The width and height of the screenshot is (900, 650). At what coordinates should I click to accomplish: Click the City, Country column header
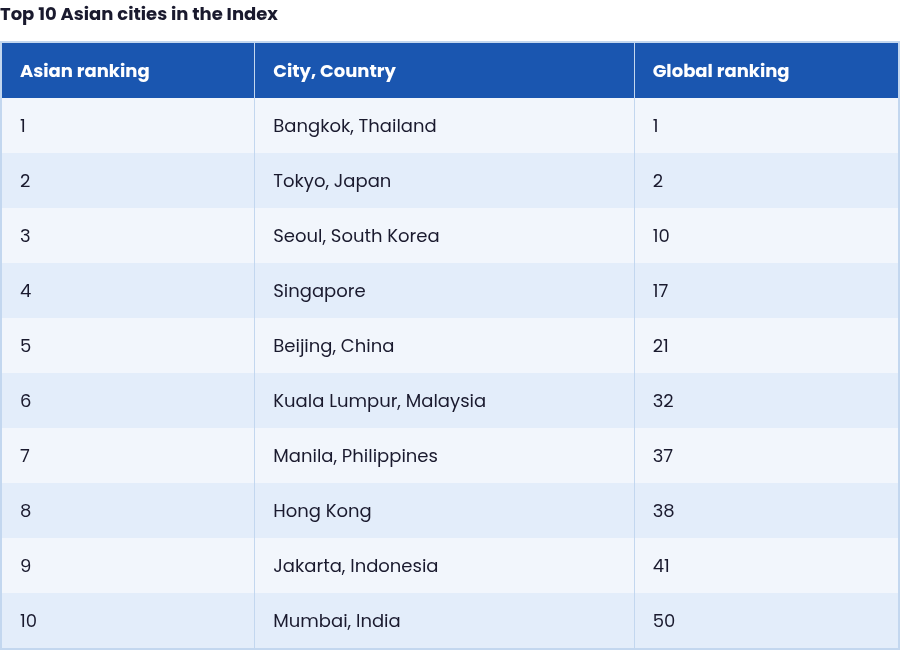click(444, 71)
